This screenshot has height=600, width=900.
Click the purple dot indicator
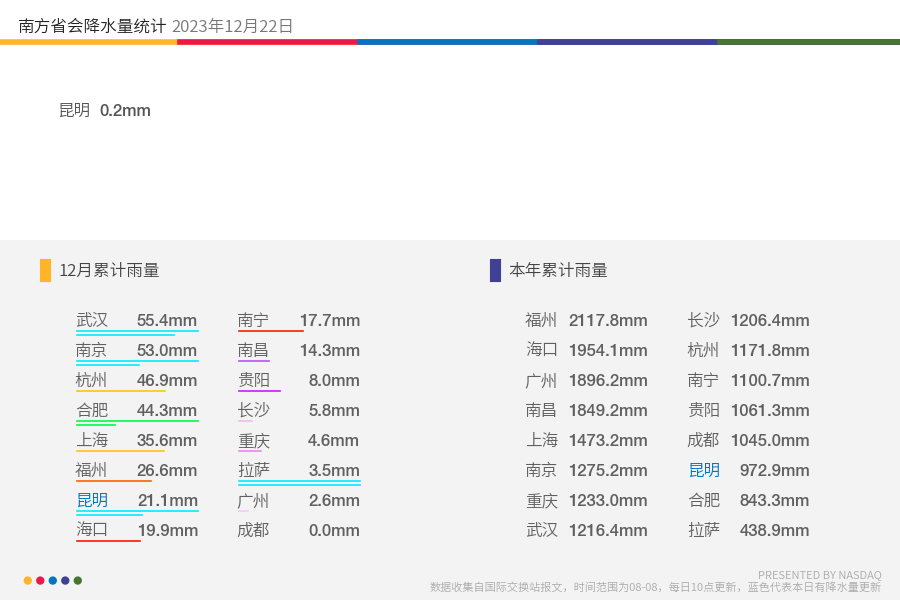65,580
